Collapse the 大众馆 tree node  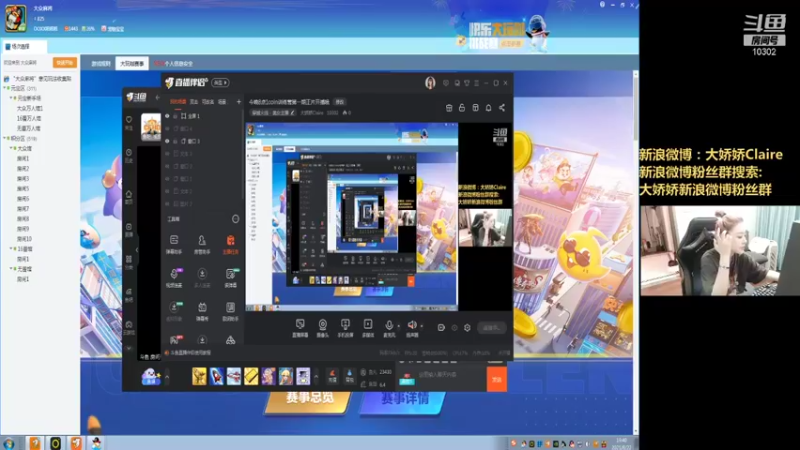11,148
